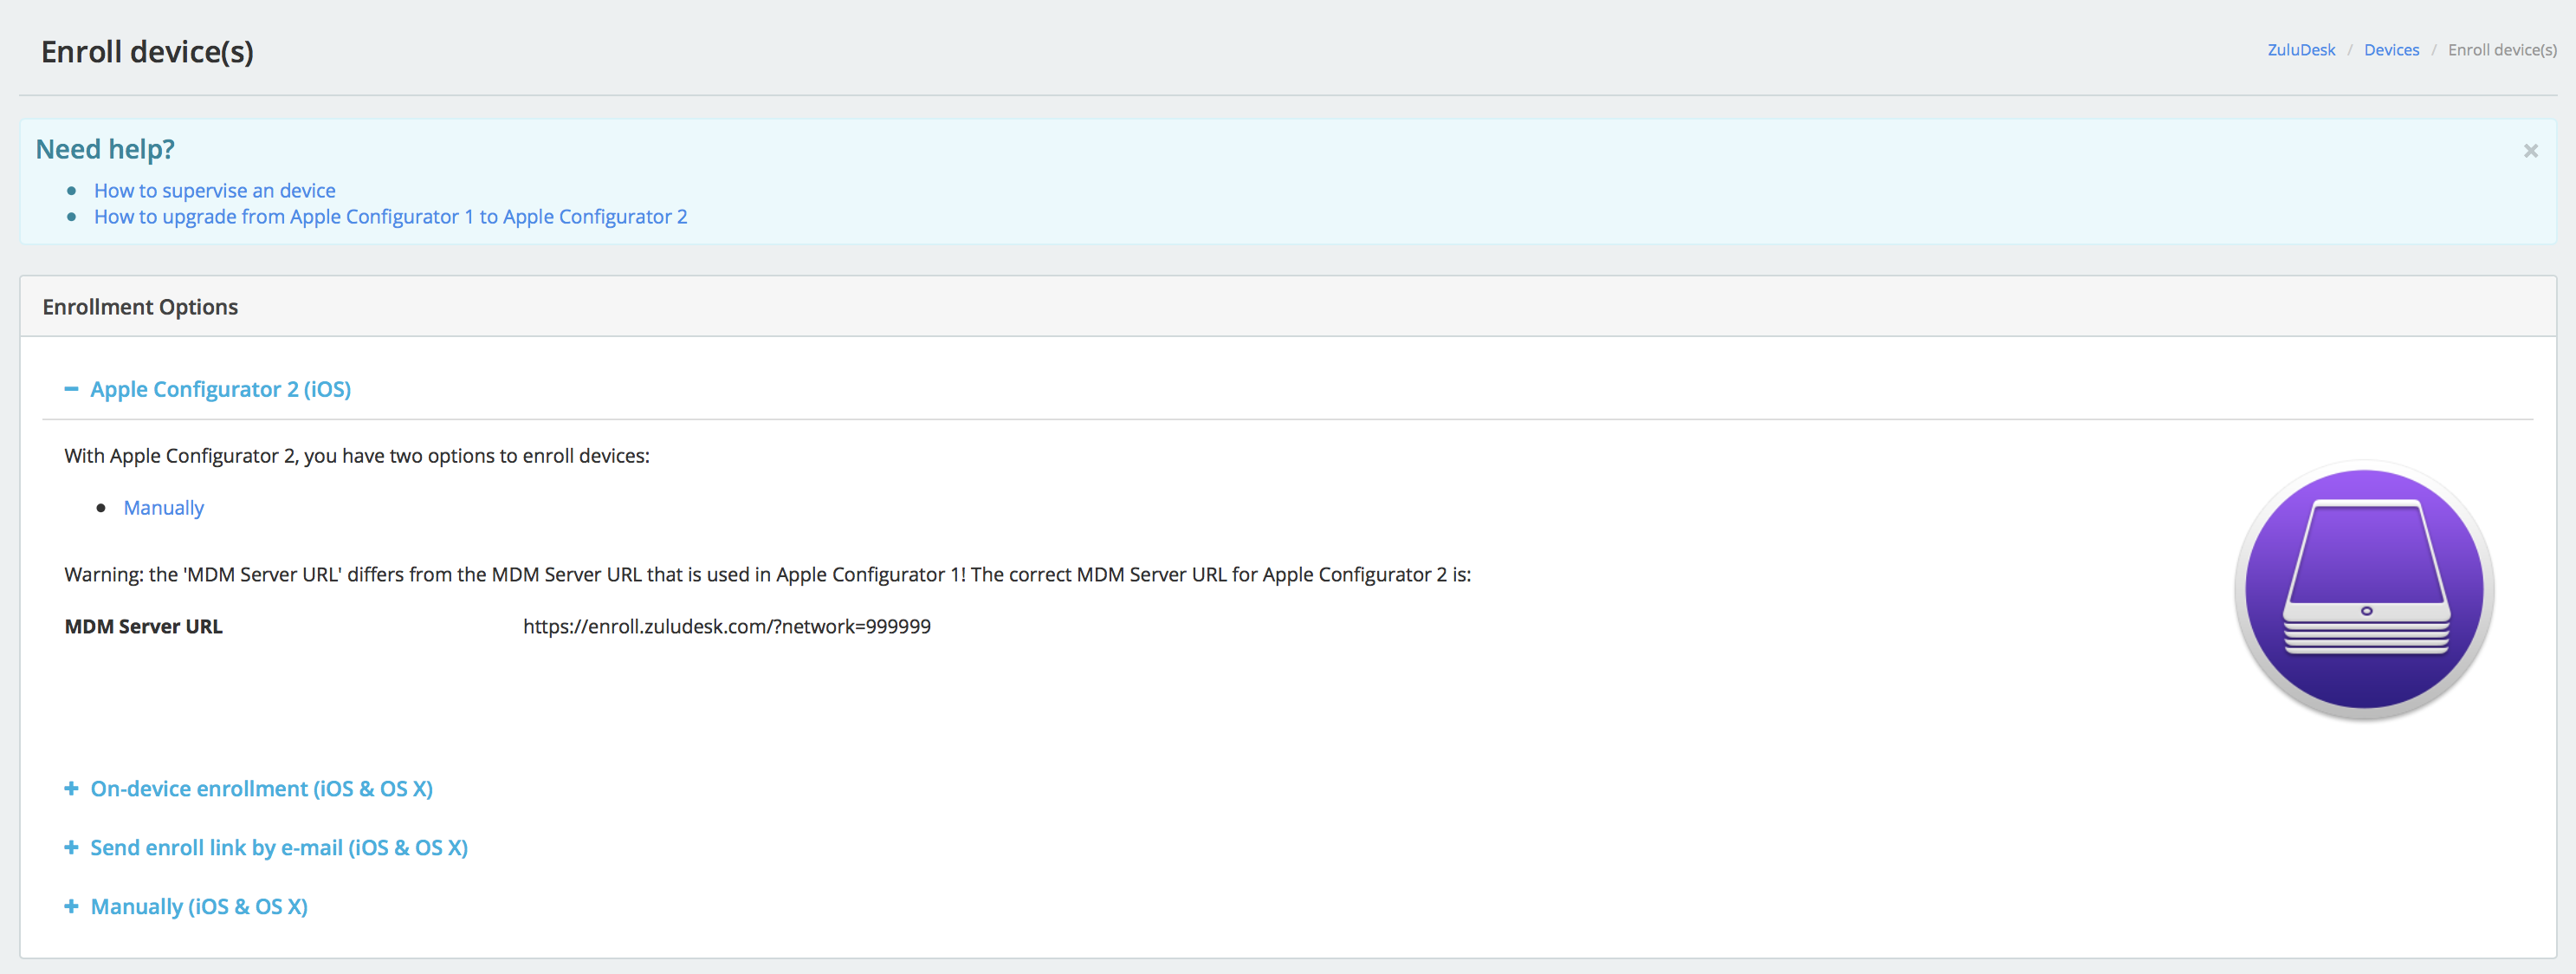The height and width of the screenshot is (974, 2576).
Task: Open How to supervise an device link
Action: pyautogui.click(x=215, y=190)
